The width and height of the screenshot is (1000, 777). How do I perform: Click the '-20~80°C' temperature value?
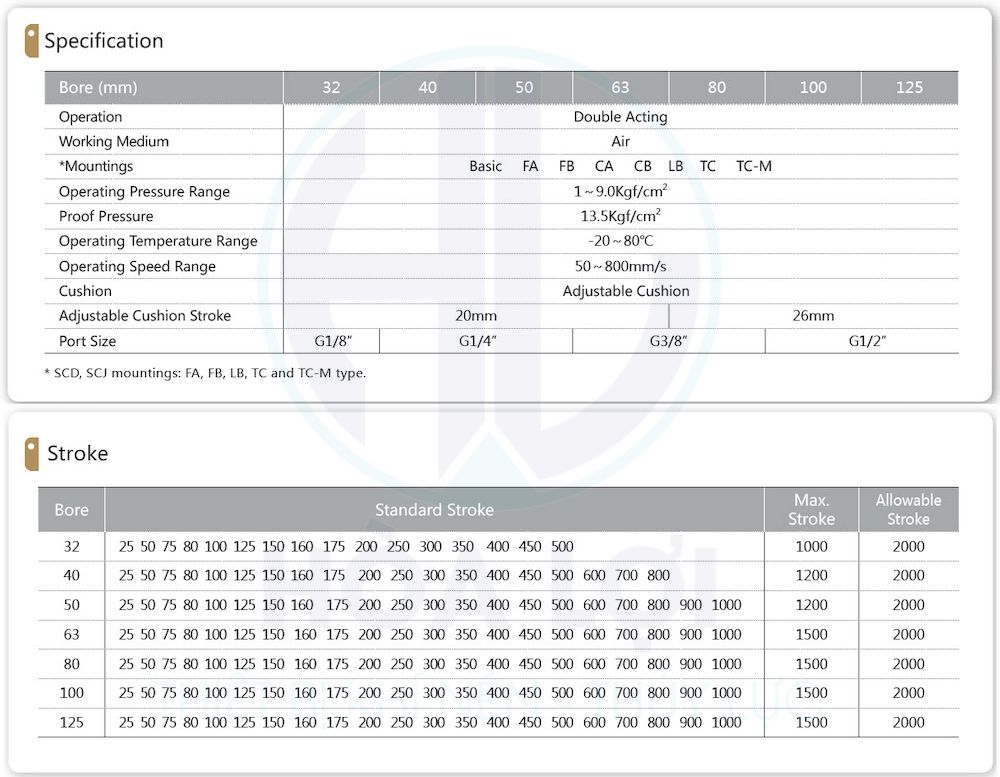point(621,241)
